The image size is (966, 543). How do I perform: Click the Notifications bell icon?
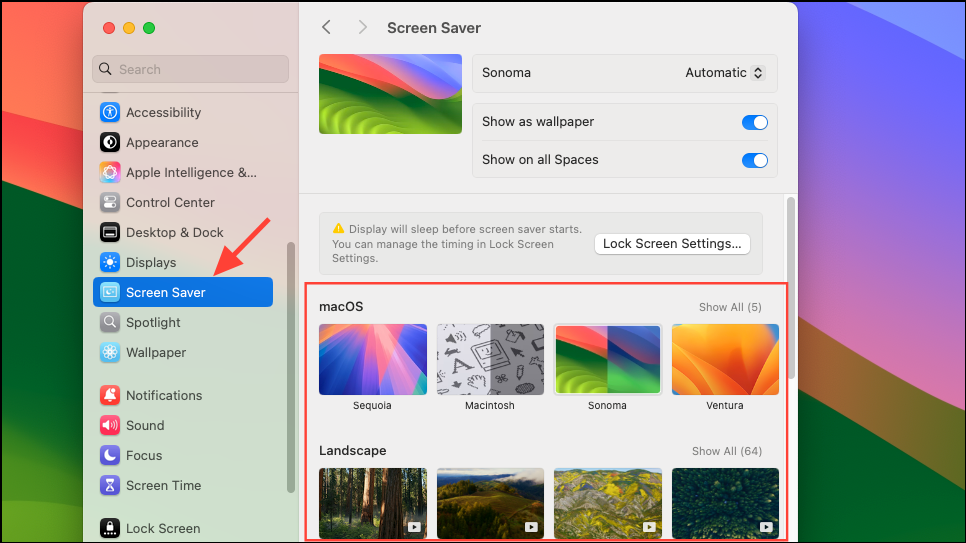(x=110, y=395)
